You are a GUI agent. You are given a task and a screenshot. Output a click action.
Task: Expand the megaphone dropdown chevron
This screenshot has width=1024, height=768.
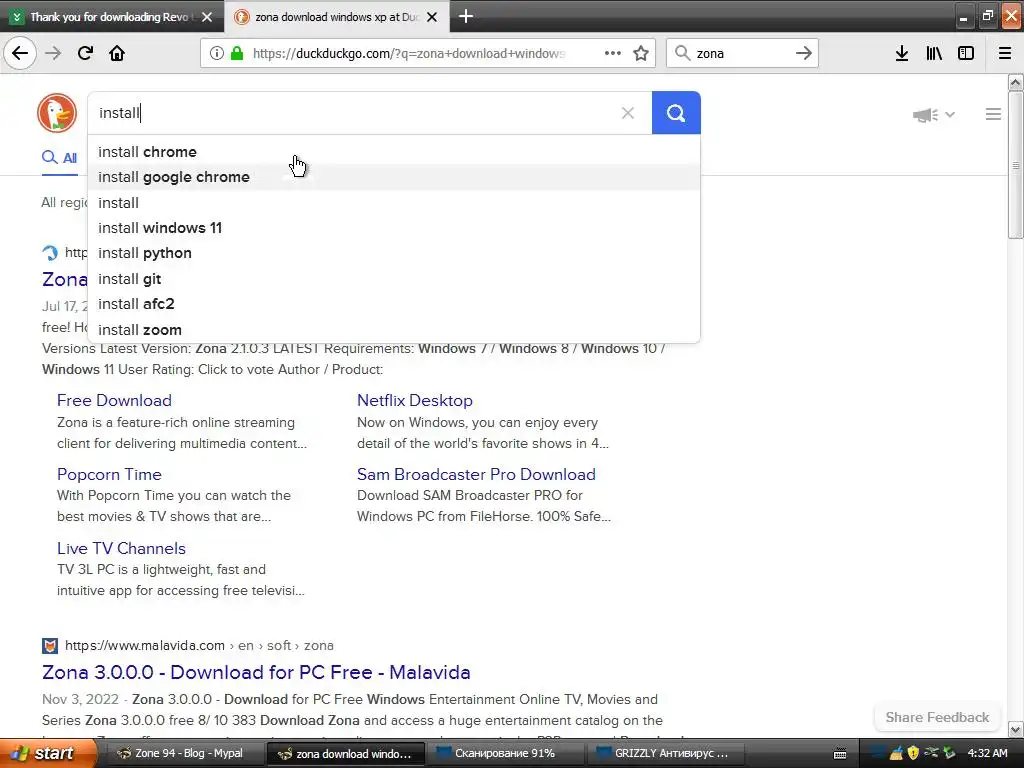click(x=950, y=115)
